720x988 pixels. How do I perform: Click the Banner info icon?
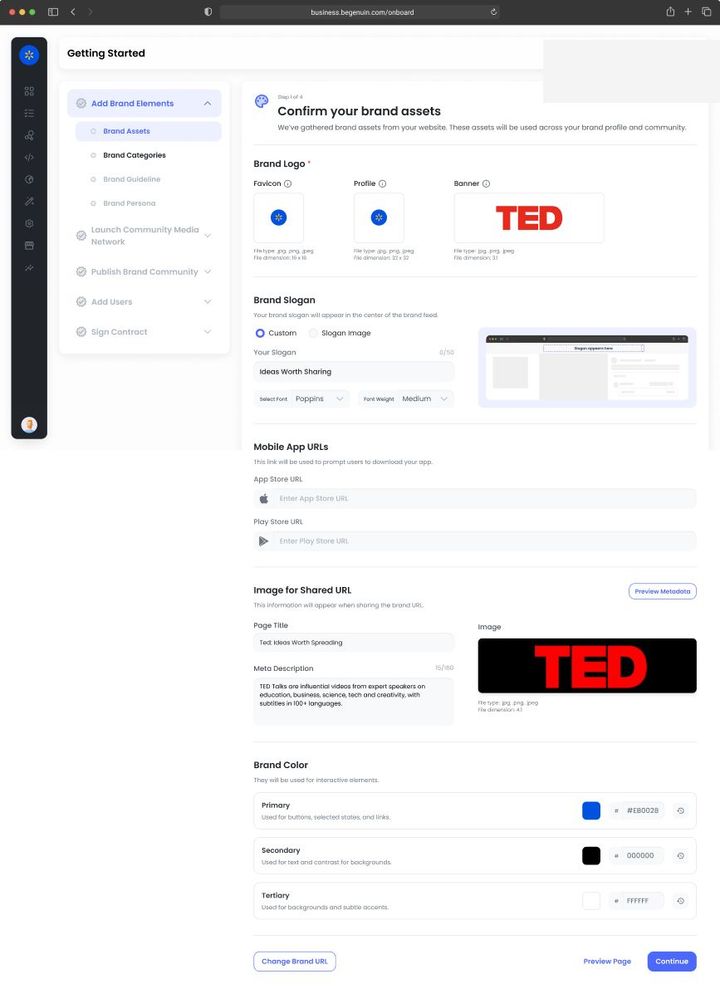(x=486, y=184)
